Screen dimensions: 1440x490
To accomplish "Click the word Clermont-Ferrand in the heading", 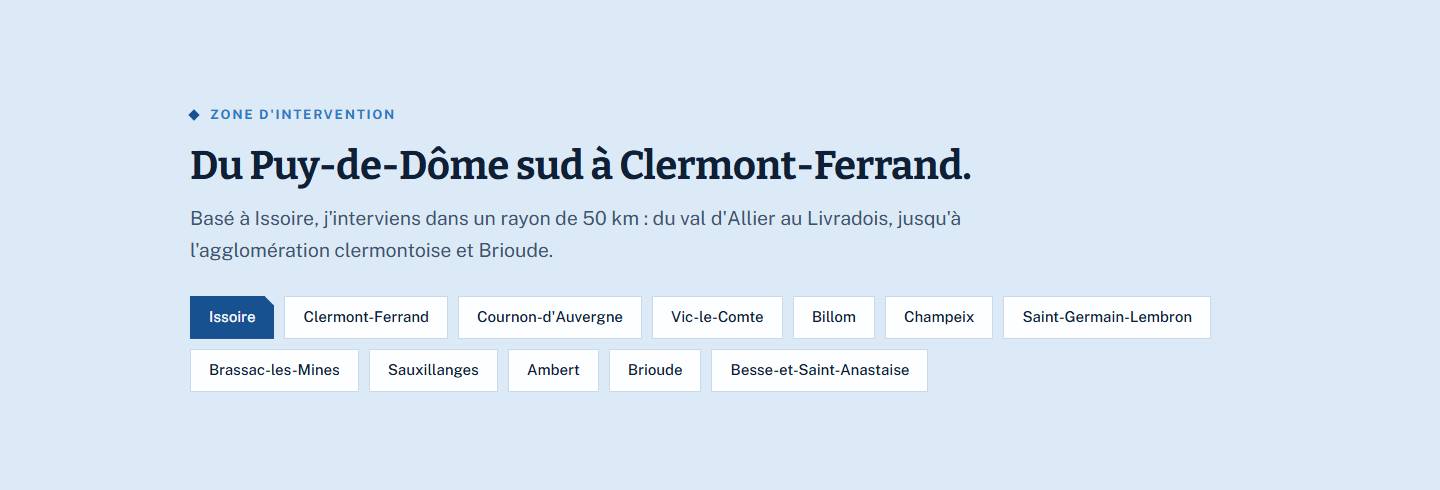I will click(x=796, y=166).
